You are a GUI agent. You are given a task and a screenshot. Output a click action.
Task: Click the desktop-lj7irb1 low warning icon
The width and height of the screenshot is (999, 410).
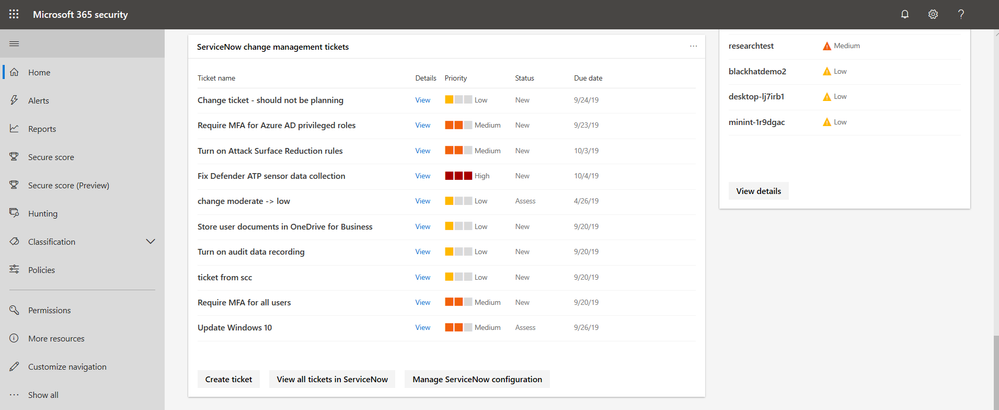coord(827,97)
